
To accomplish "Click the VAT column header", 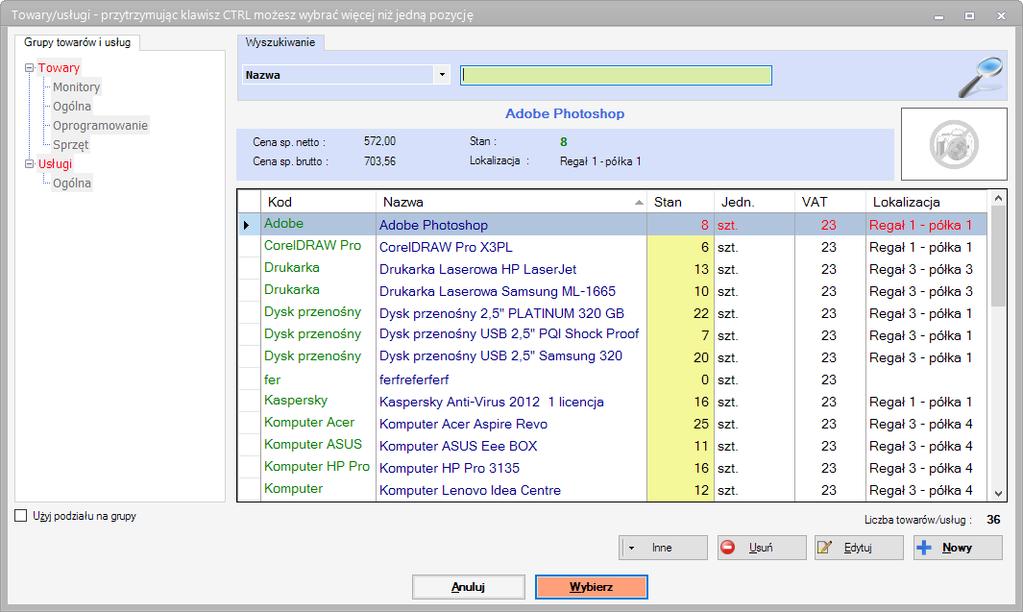I will [830, 202].
